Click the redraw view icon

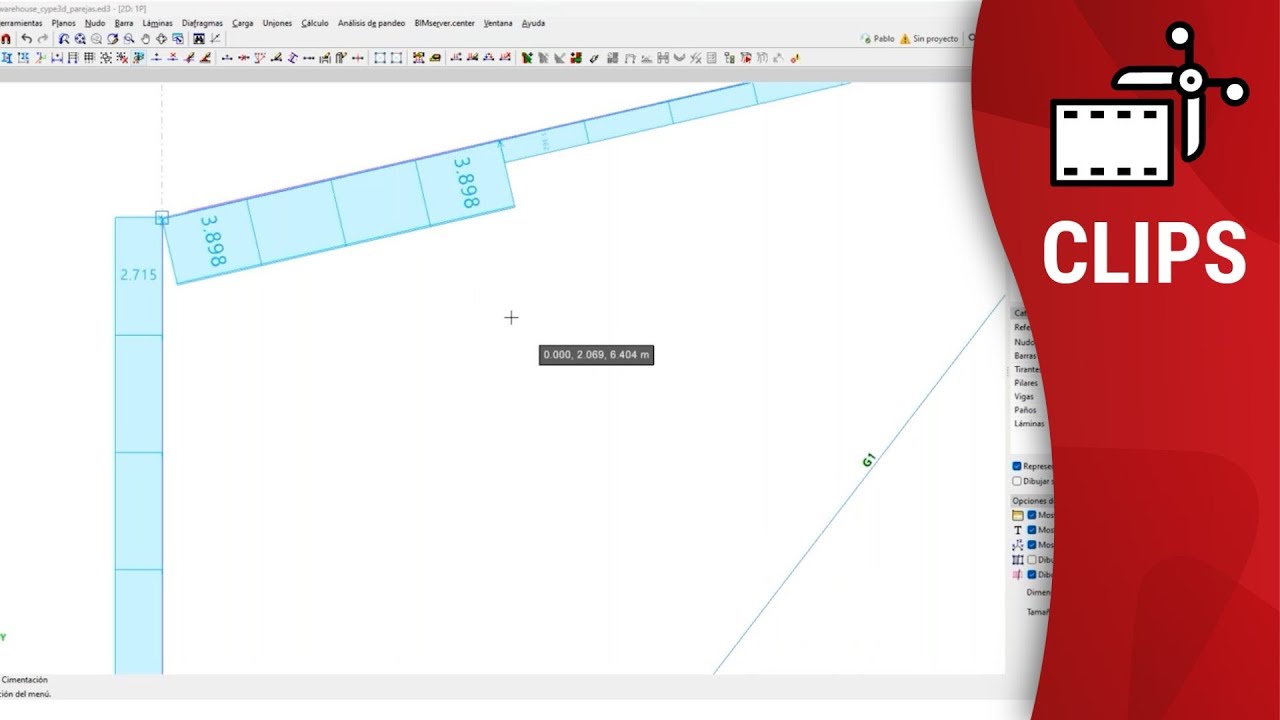[112, 39]
